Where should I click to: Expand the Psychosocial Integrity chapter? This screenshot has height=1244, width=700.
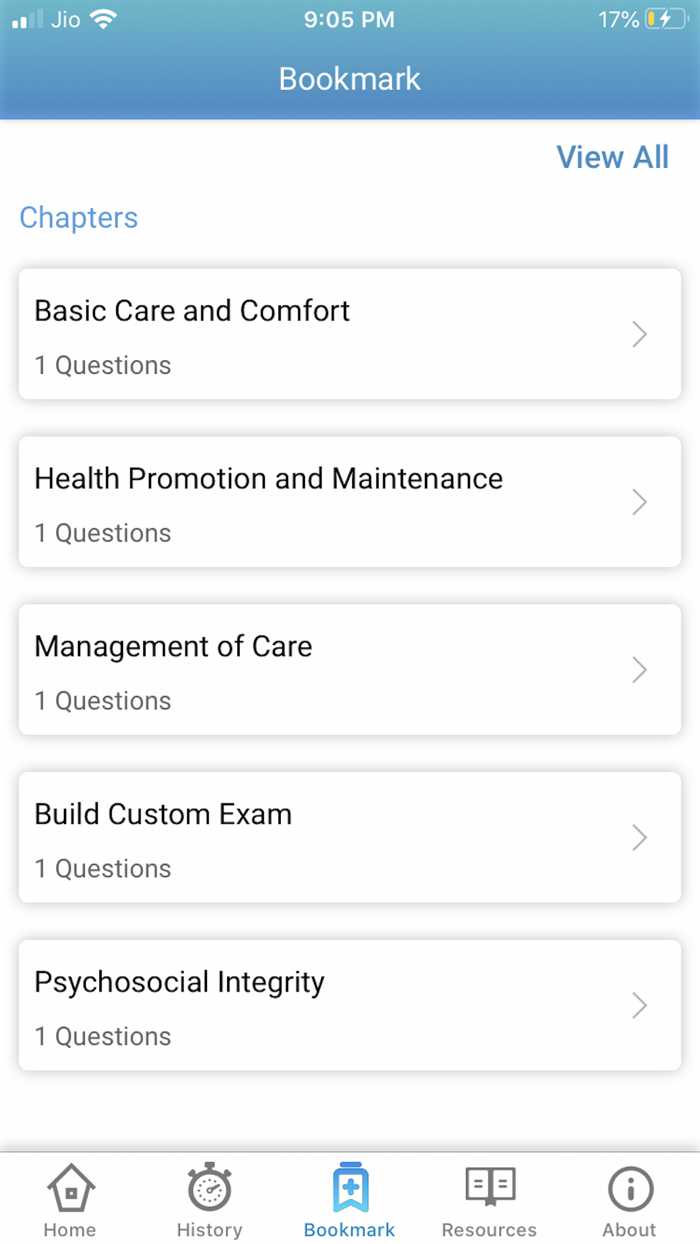pos(349,1005)
